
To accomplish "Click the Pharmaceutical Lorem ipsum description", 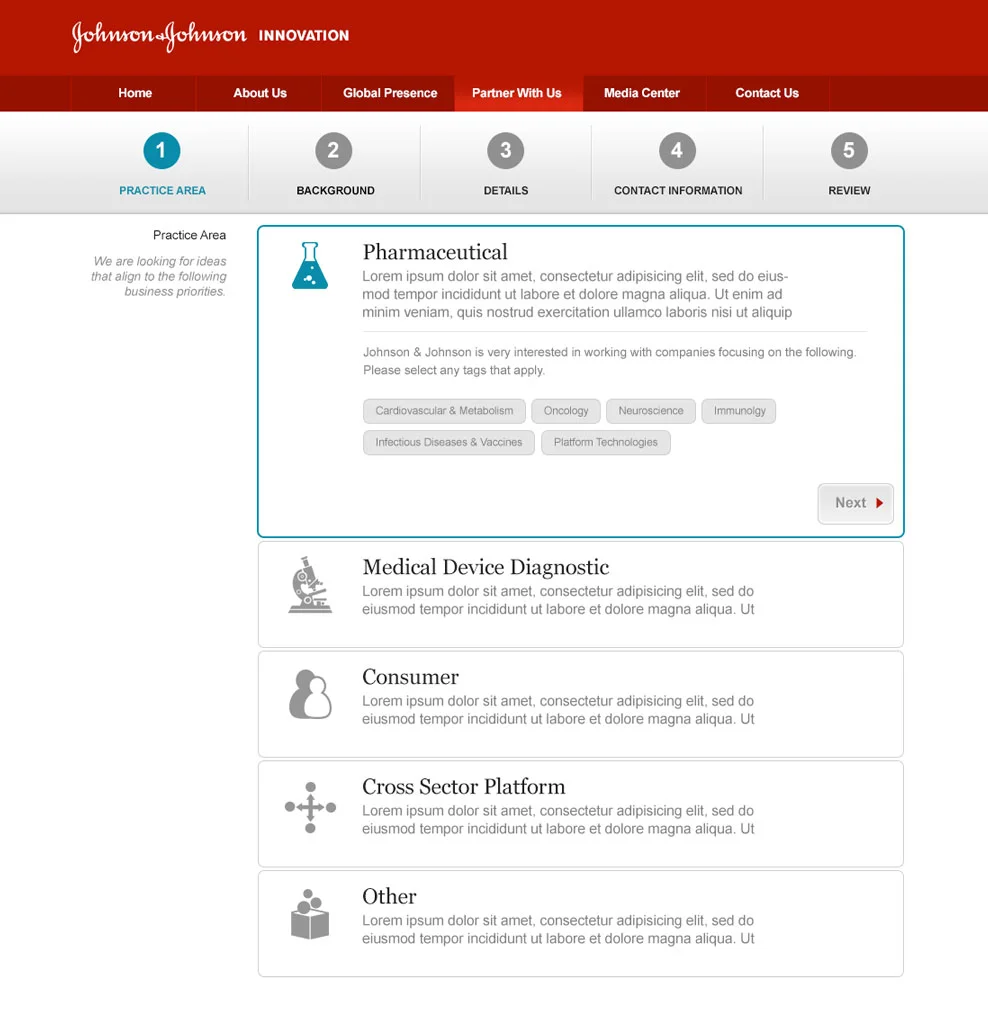I will coord(577,294).
